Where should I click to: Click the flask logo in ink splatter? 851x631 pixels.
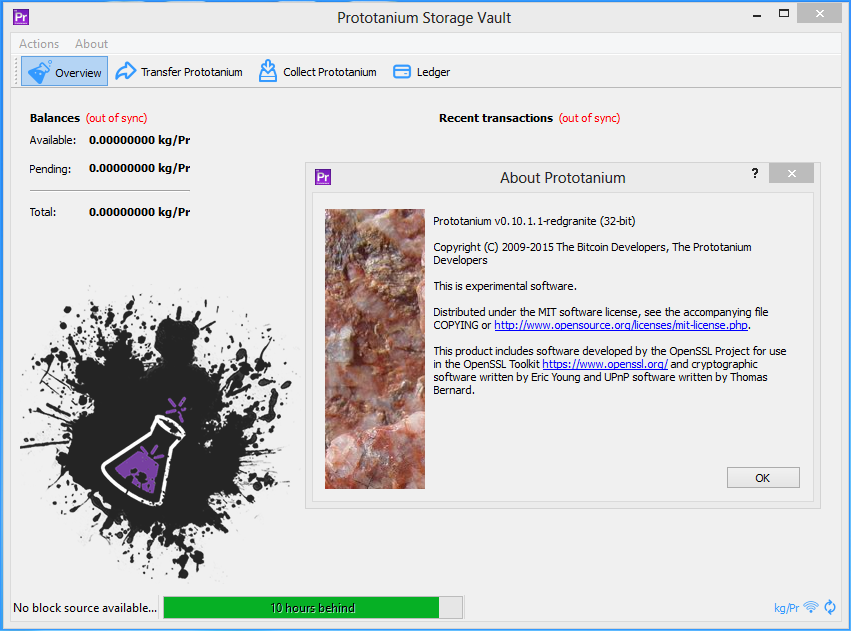pyautogui.click(x=144, y=452)
